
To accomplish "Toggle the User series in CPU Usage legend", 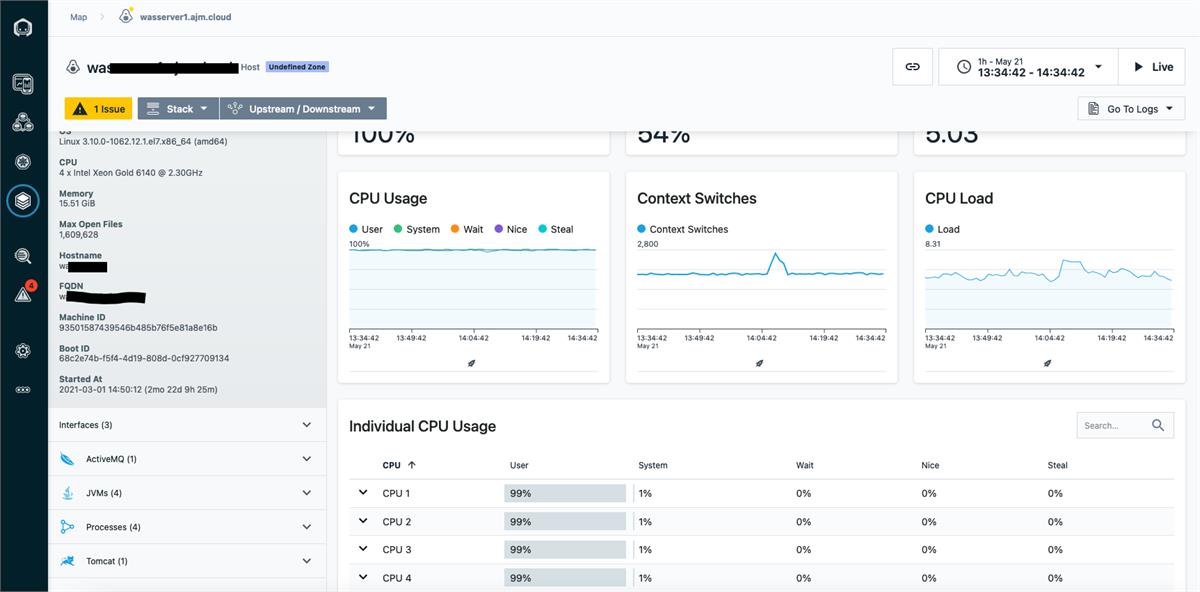I will [x=366, y=229].
